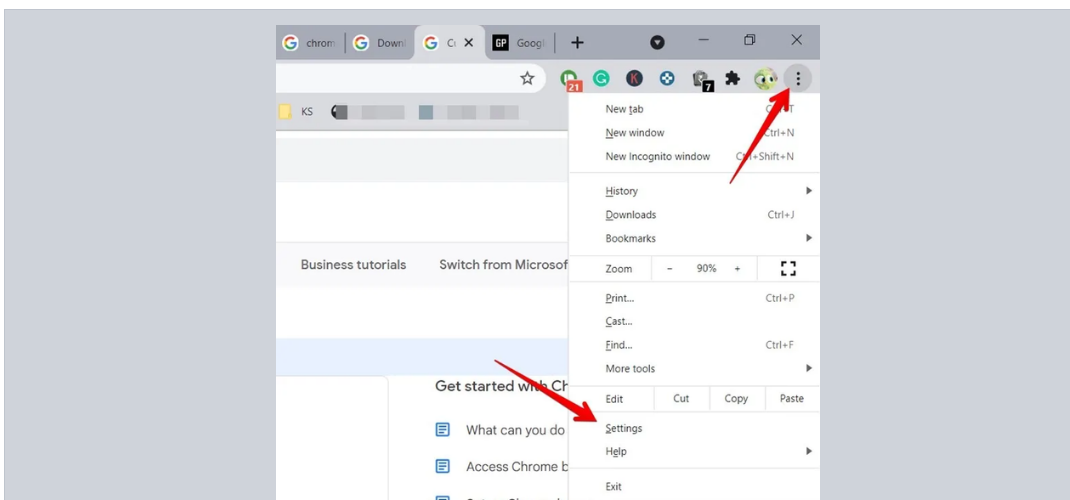Select Settings from the Chrome menu
The image size is (1070, 500).
(624, 428)
